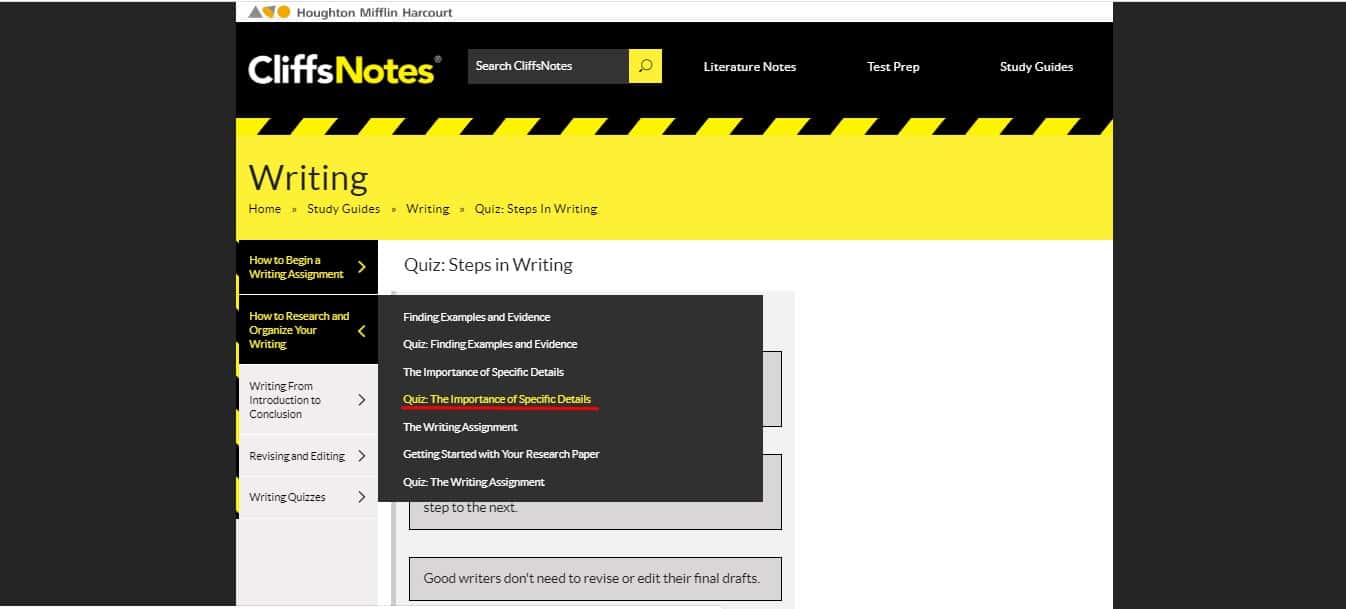Viewport: 1346px width, 609px height.
Task: Expand chevron beside Revising and Editing
Action: coord(362,456)
